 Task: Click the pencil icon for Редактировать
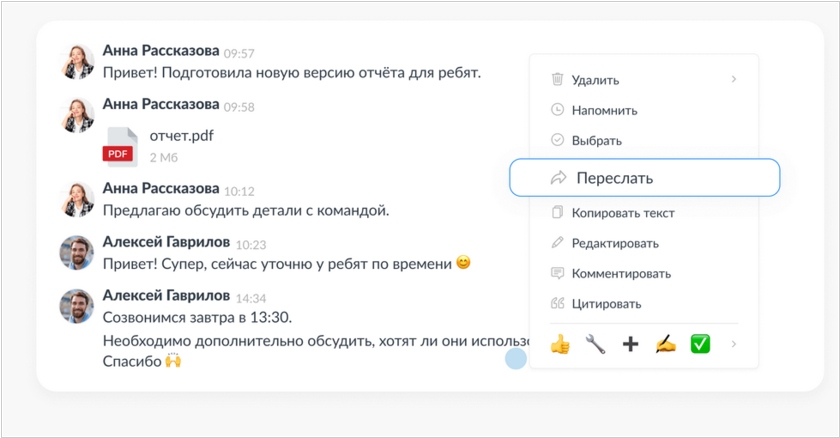click(558, 243)
